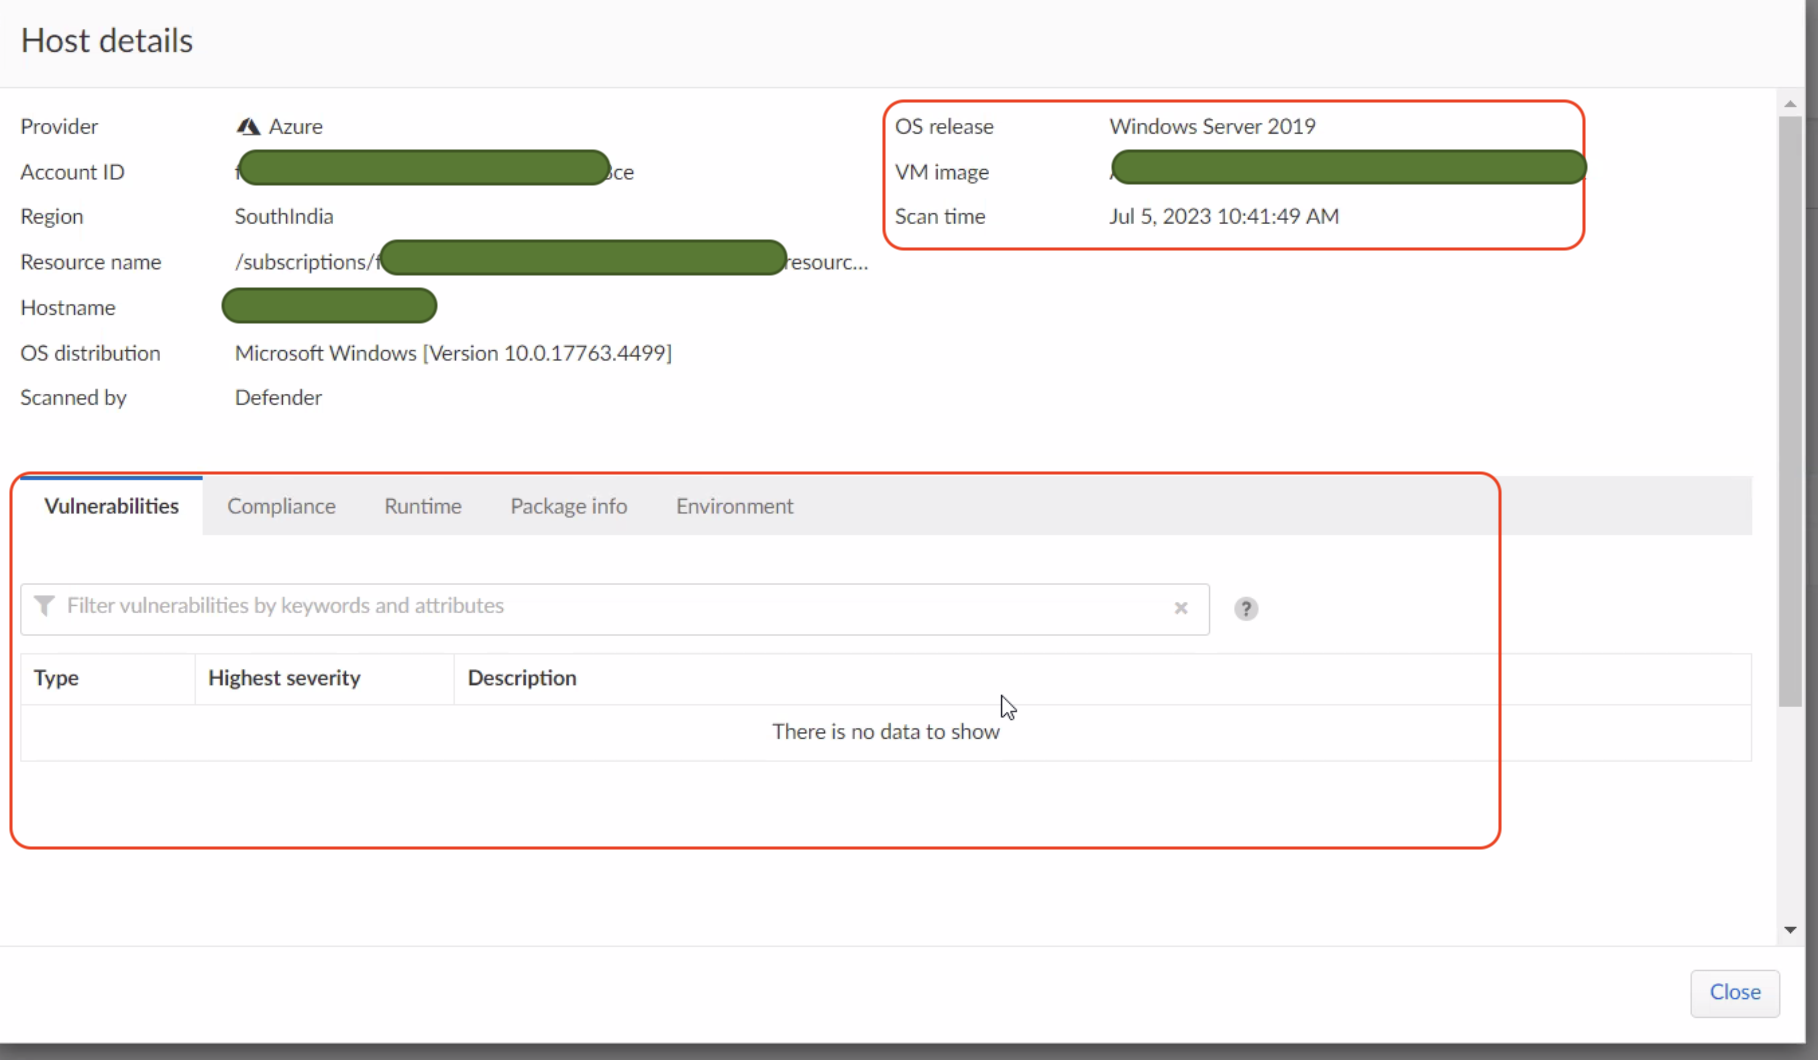Sort by the Highest severity column header
The width and height of the screenshot is (1818, 1060).
pos(284,678)
